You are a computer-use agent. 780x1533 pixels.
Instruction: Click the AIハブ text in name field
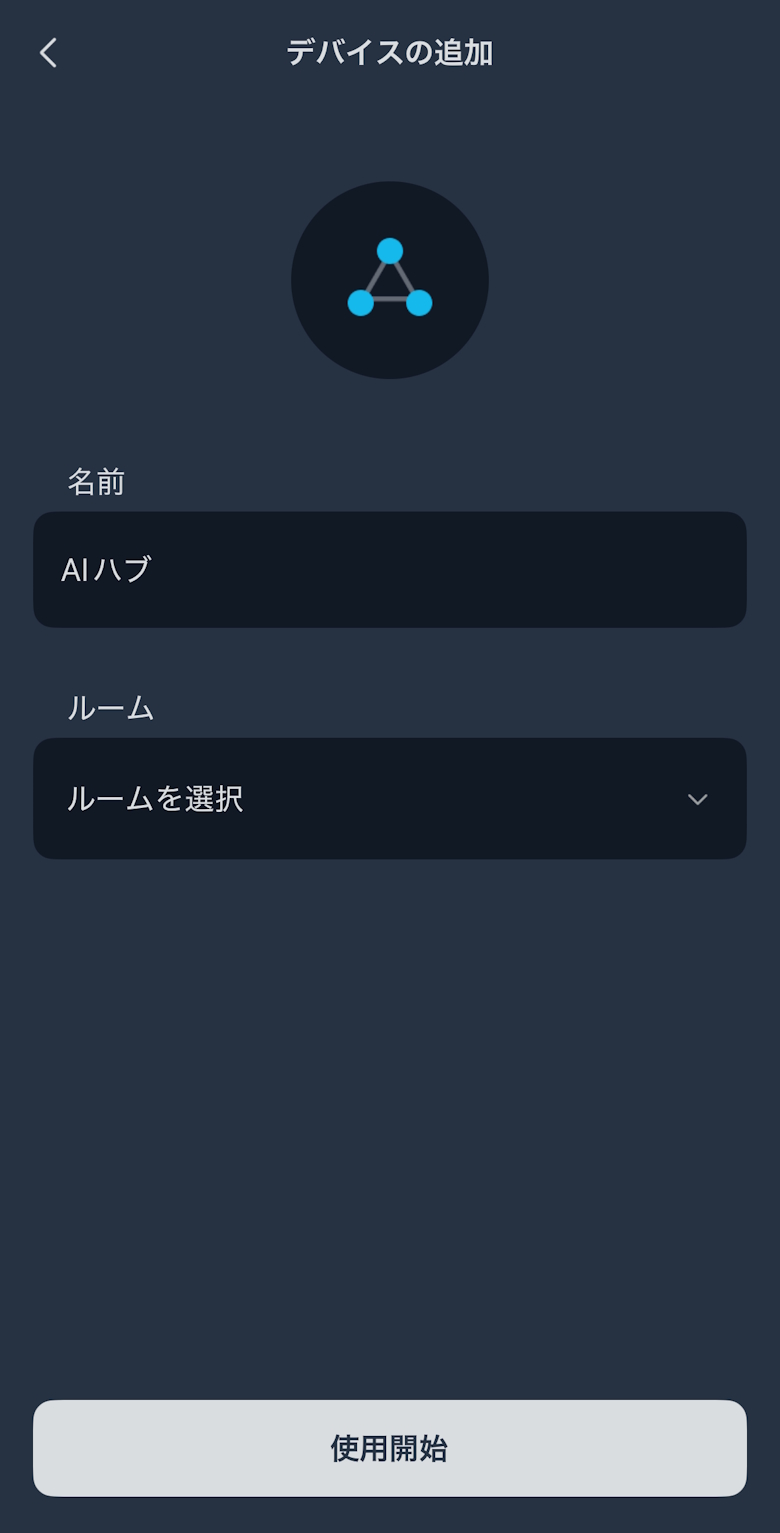[106, 570]
